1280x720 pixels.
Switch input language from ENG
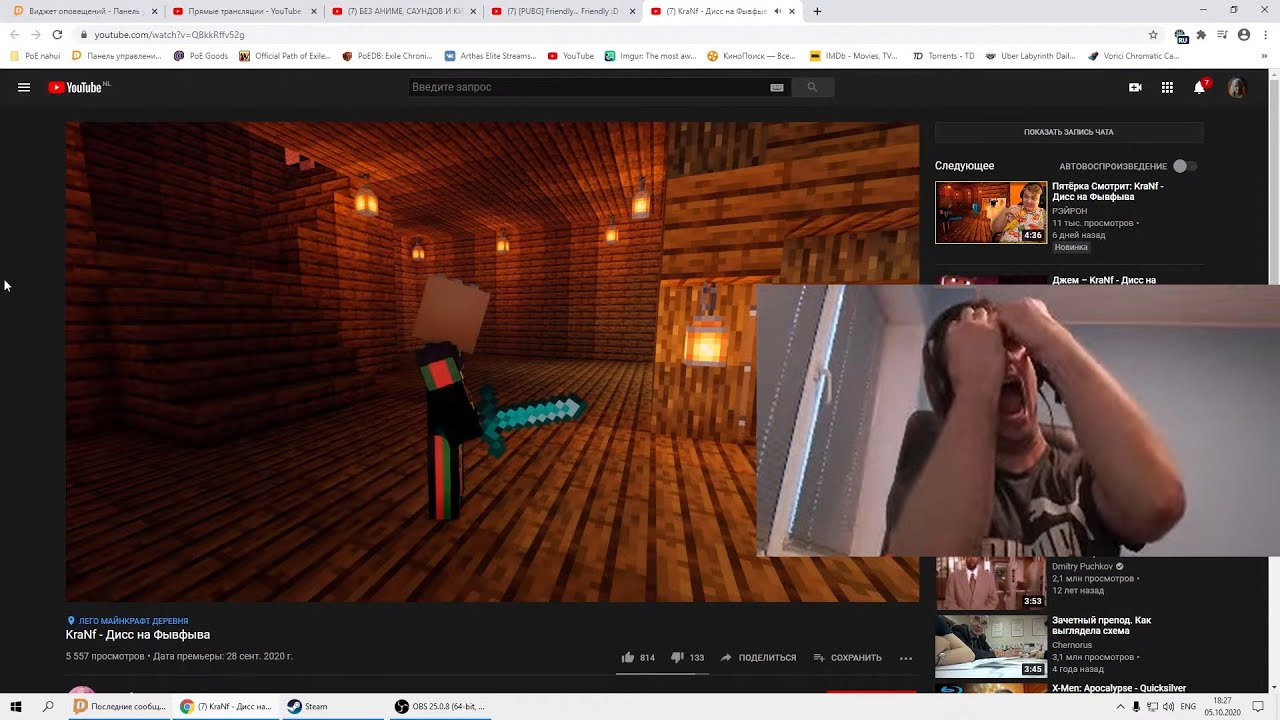click(1188, 706)
